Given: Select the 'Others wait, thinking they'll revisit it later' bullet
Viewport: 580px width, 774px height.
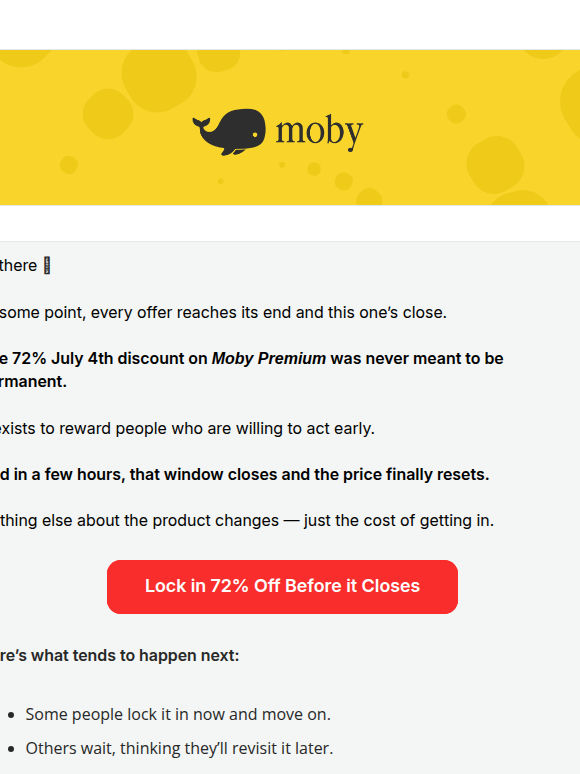Looking at the screenshot, I should tap(180, 748).
